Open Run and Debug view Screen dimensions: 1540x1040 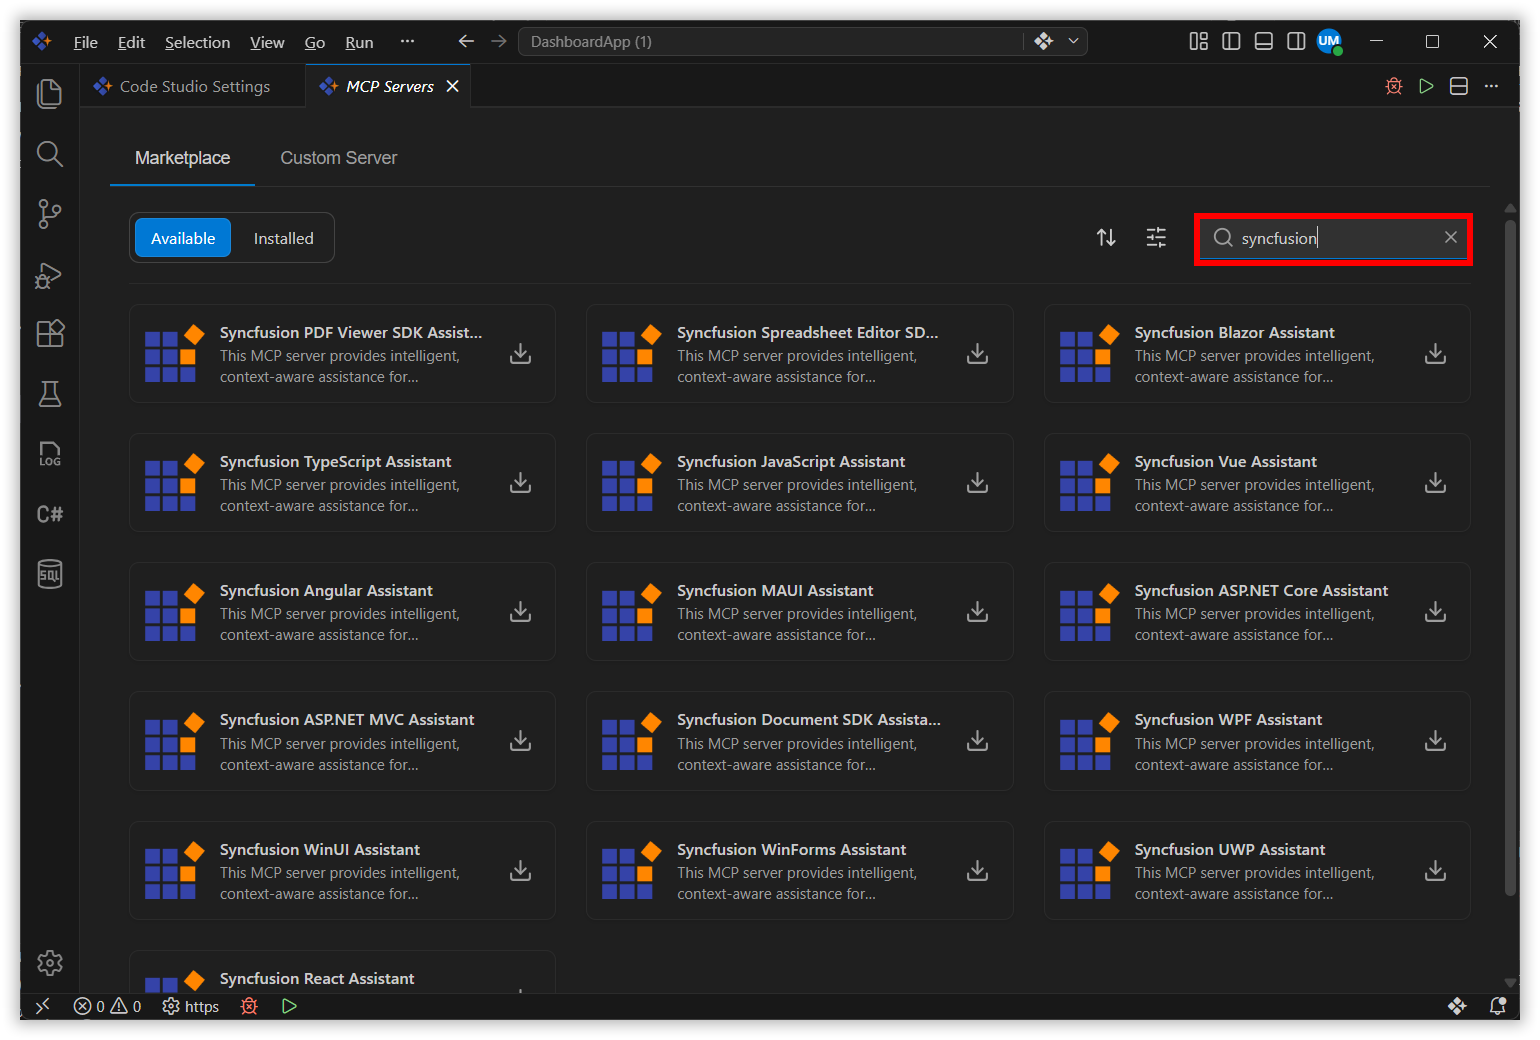tap(49, 275)
